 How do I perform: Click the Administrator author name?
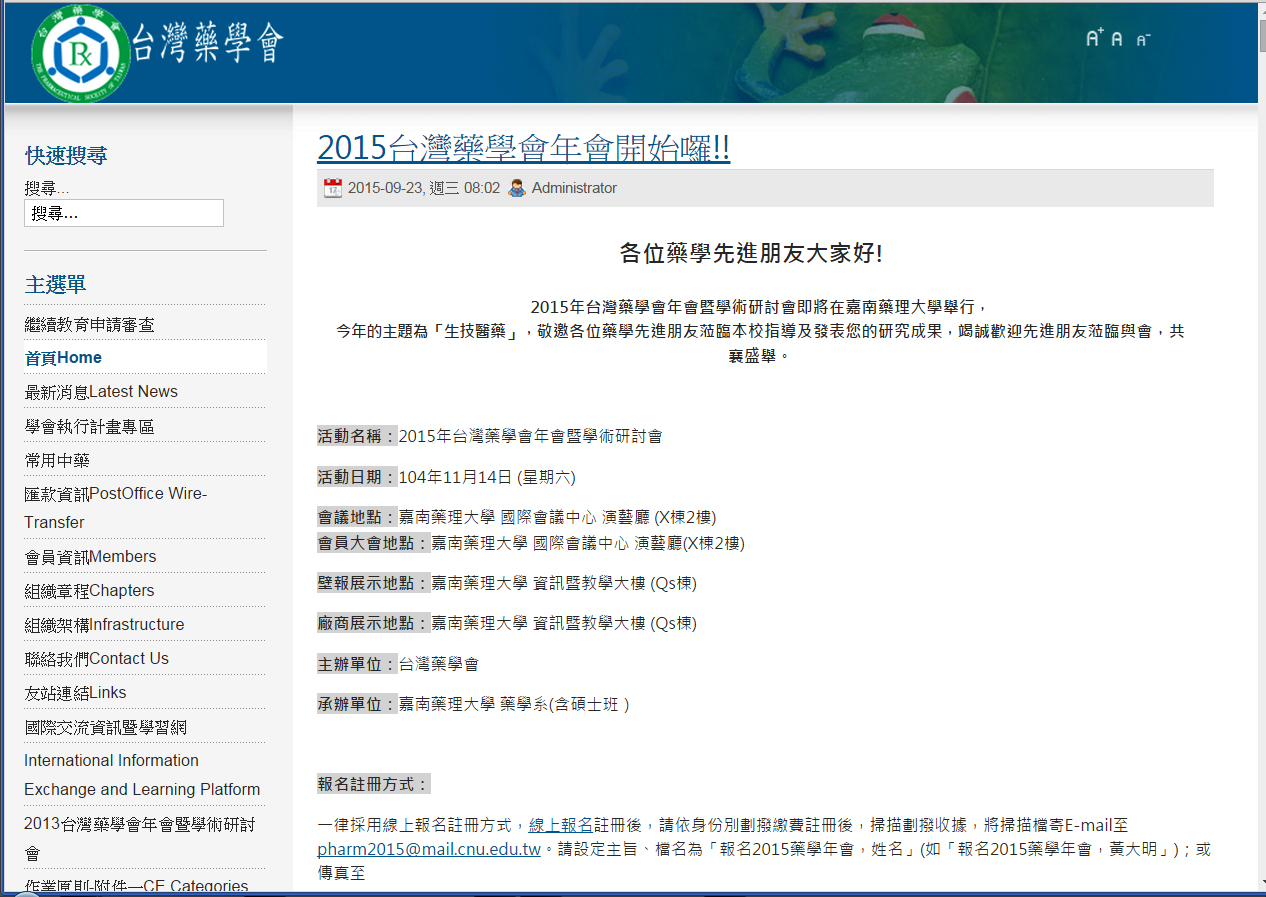pos(574,188)
